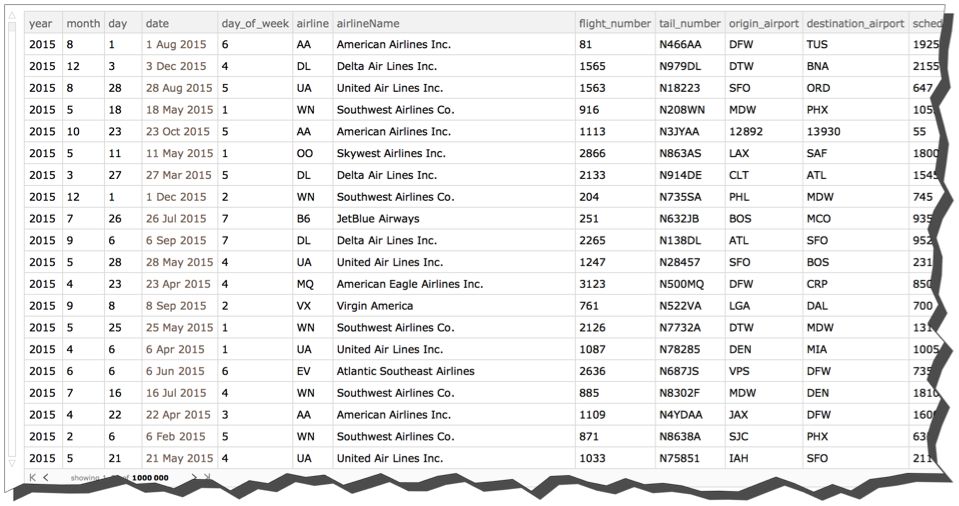Go to next page of results
The height and width of the screenshot is (506, 959).
pos(194,477)
